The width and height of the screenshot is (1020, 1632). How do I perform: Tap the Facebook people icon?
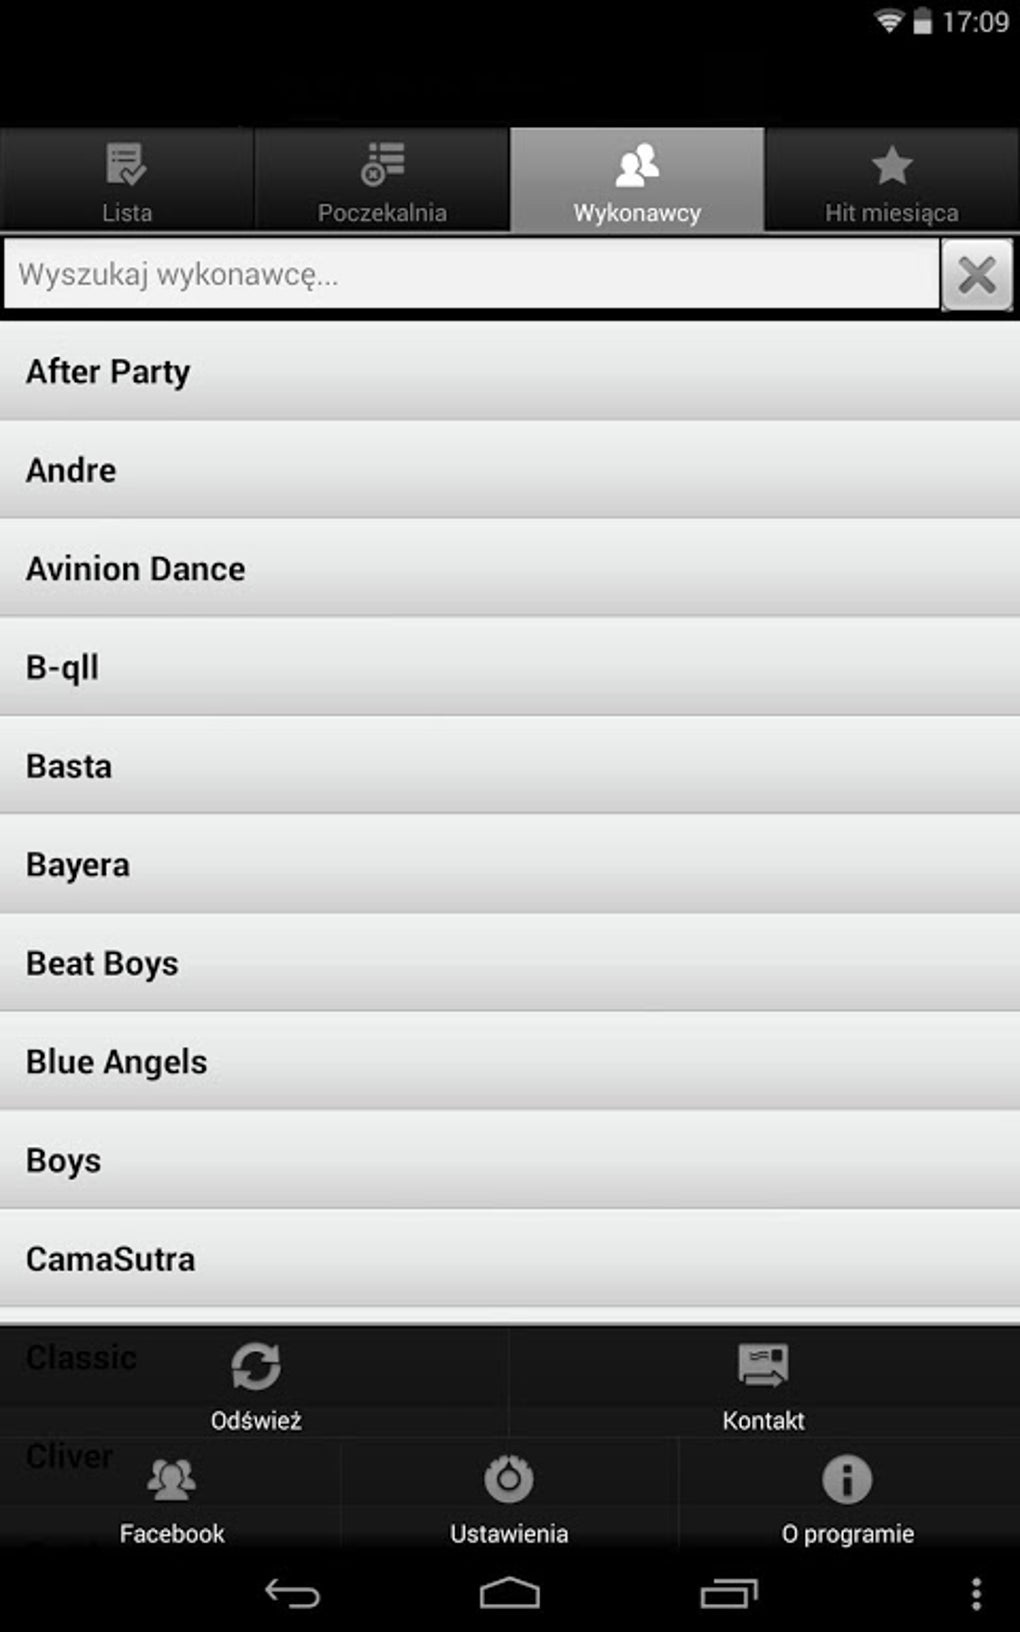click(170, 1480)
